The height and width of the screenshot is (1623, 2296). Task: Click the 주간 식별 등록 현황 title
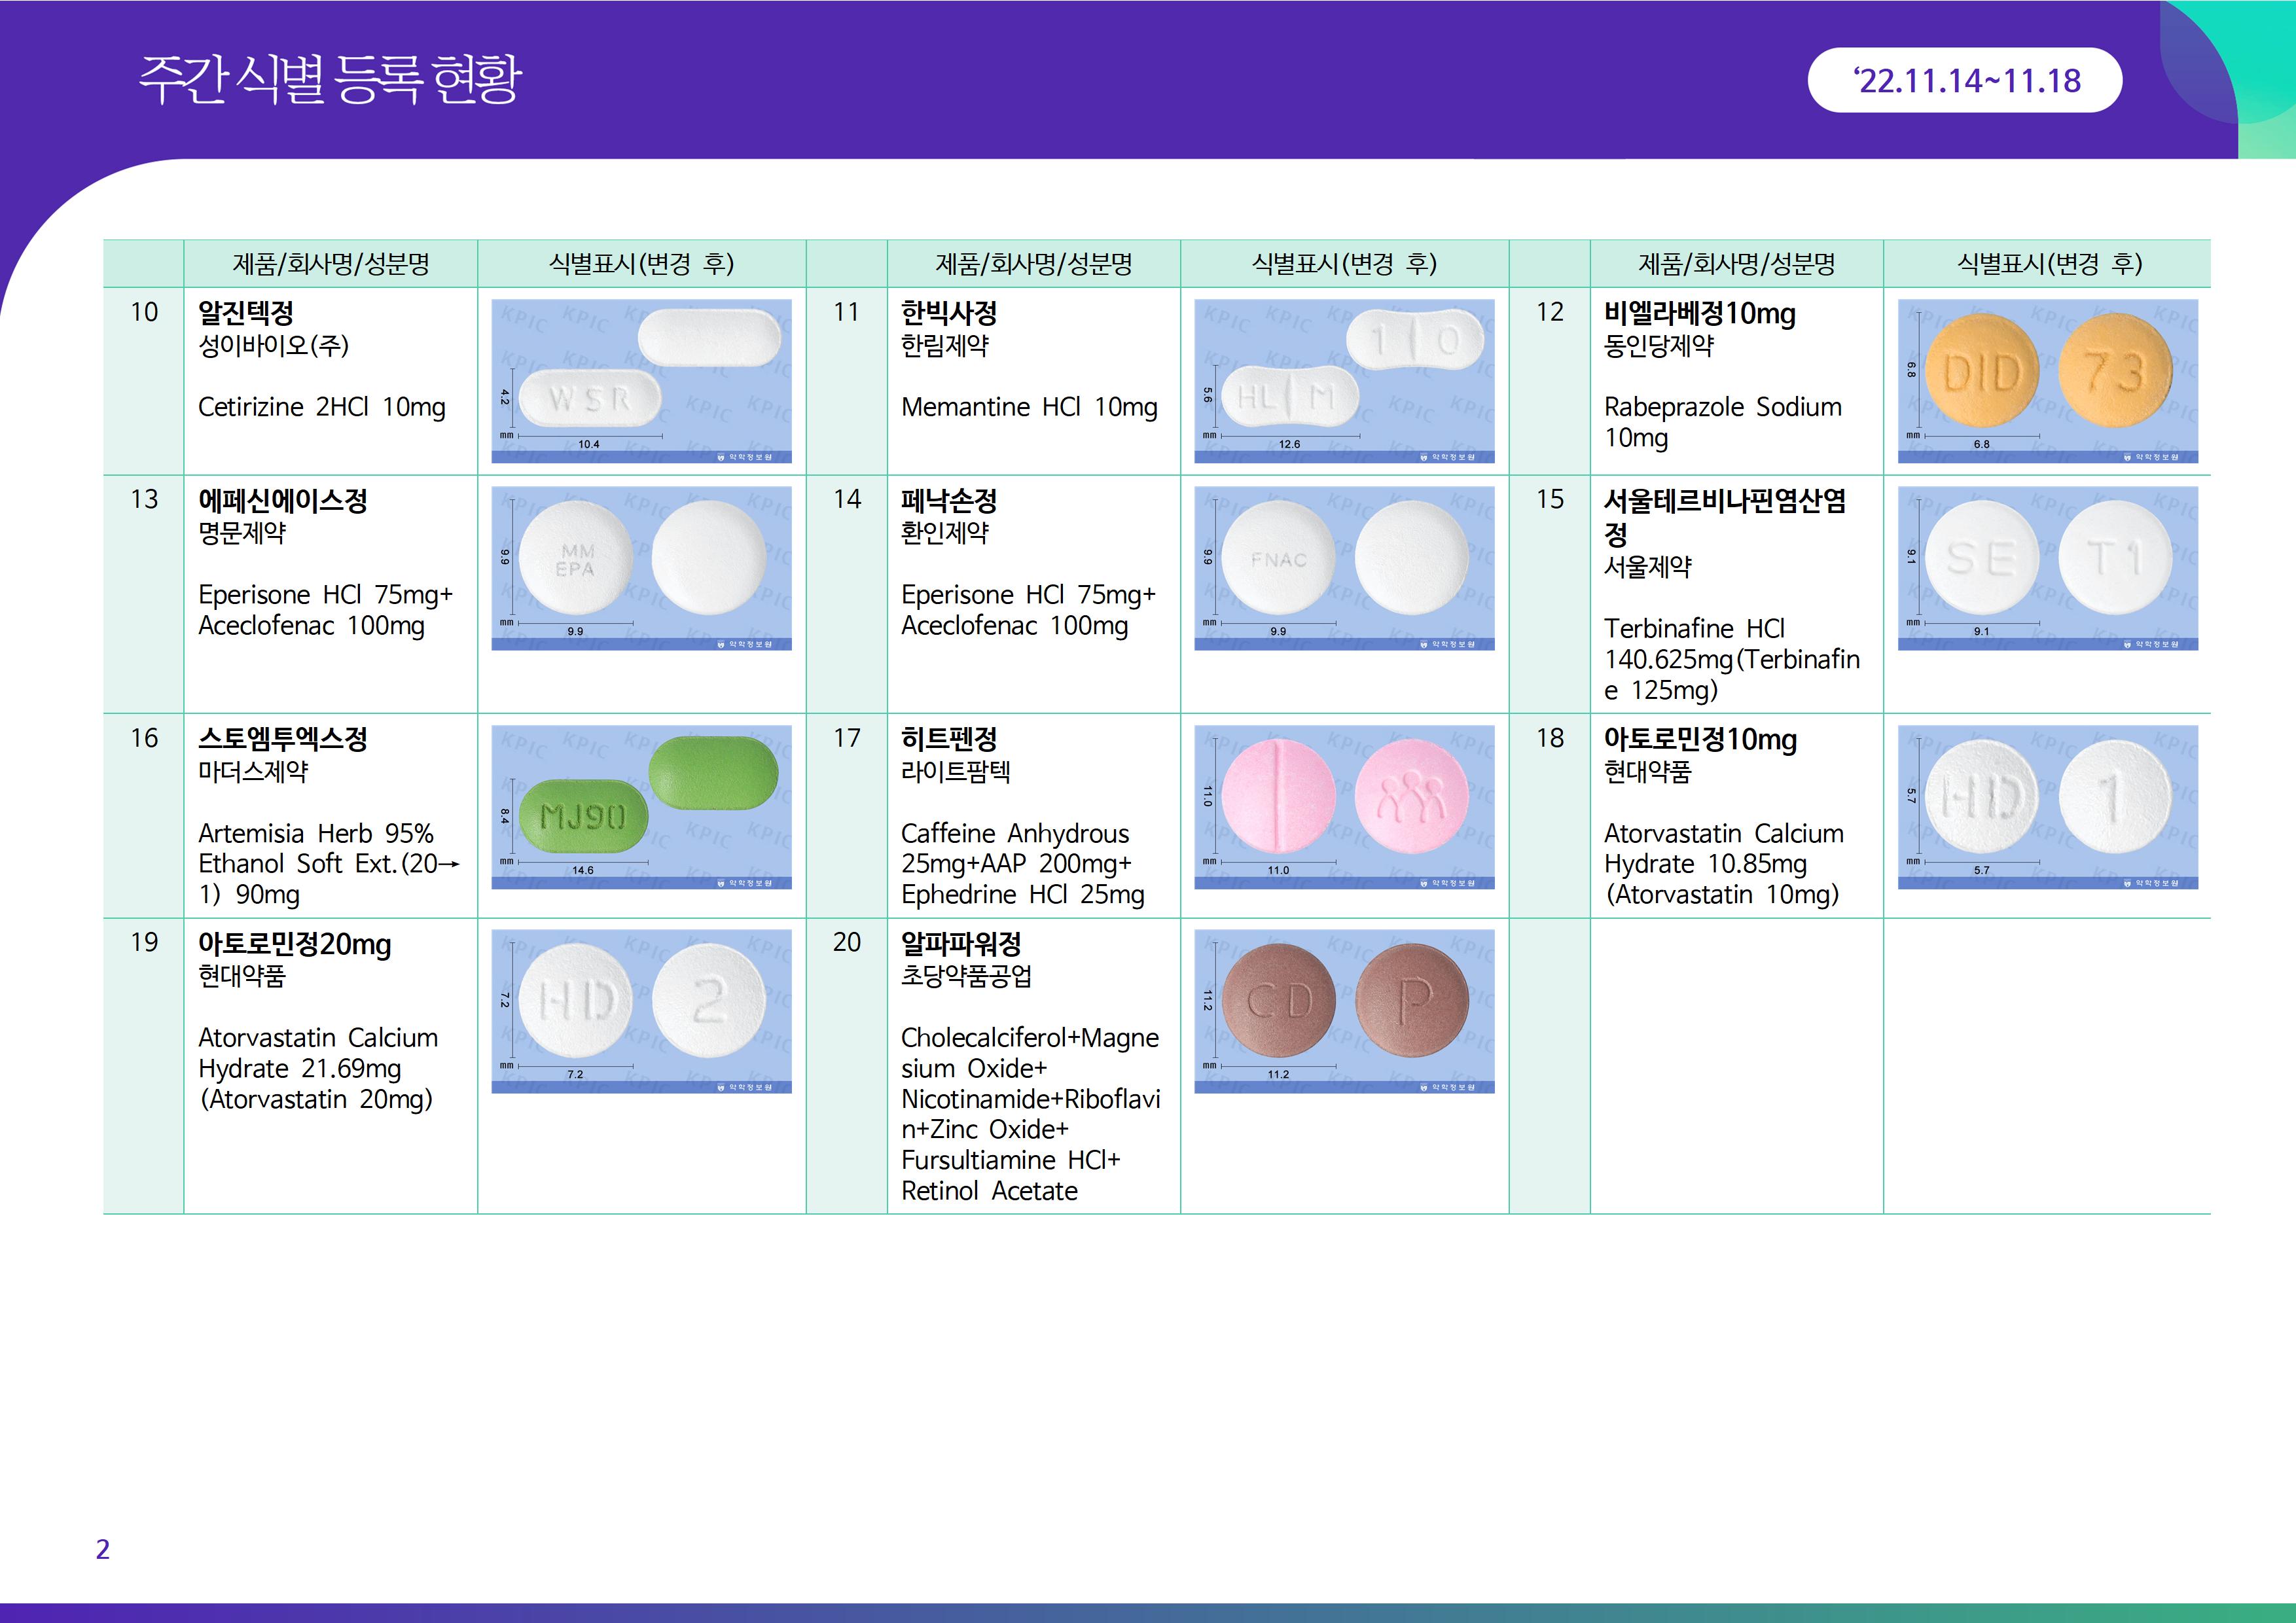point(330,79)
